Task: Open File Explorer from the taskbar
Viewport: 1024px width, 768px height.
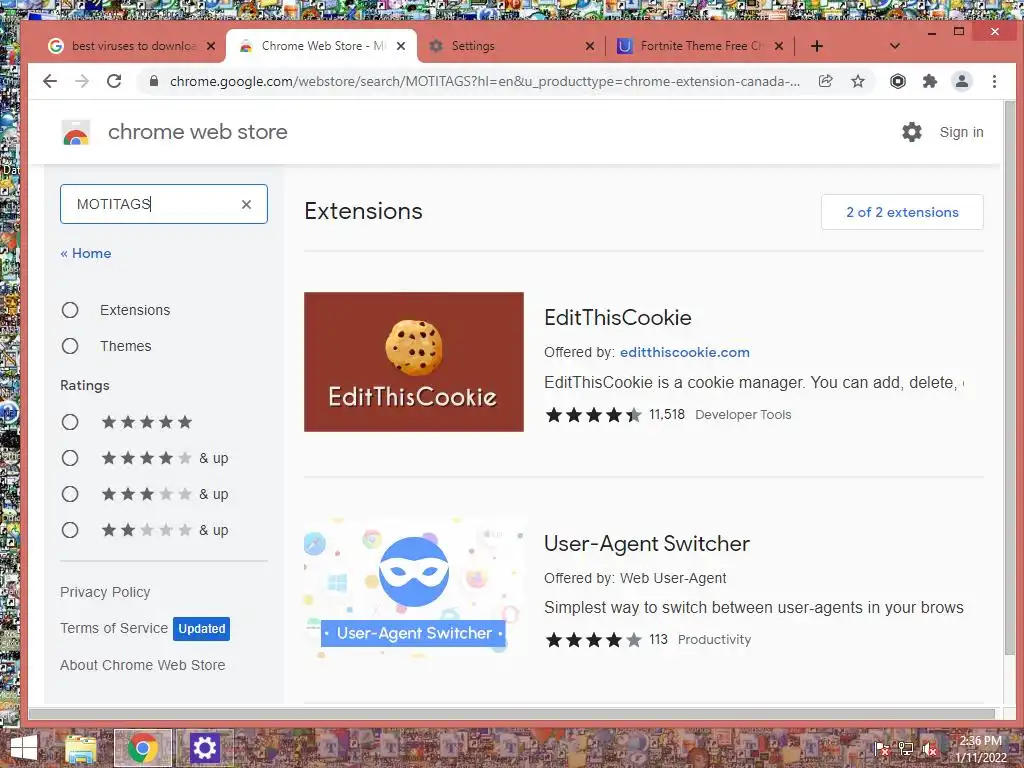Action: click(x=81, y=748)
